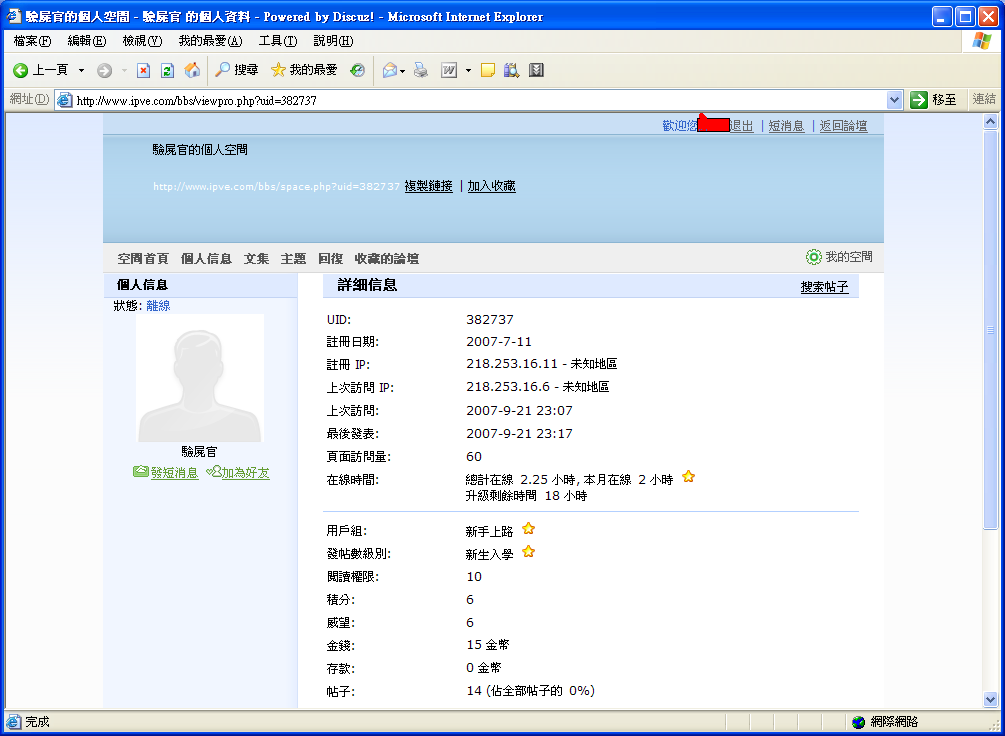The height and width of the screenshot is (736, 1005).
Task: Click 加為好友 to add friend
Action: point(244,473)
